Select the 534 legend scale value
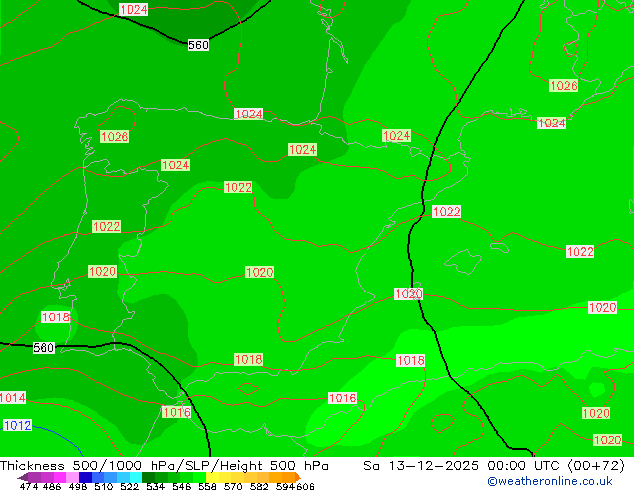The height and width of the screenshot is (490, 634). coord(155,486)
